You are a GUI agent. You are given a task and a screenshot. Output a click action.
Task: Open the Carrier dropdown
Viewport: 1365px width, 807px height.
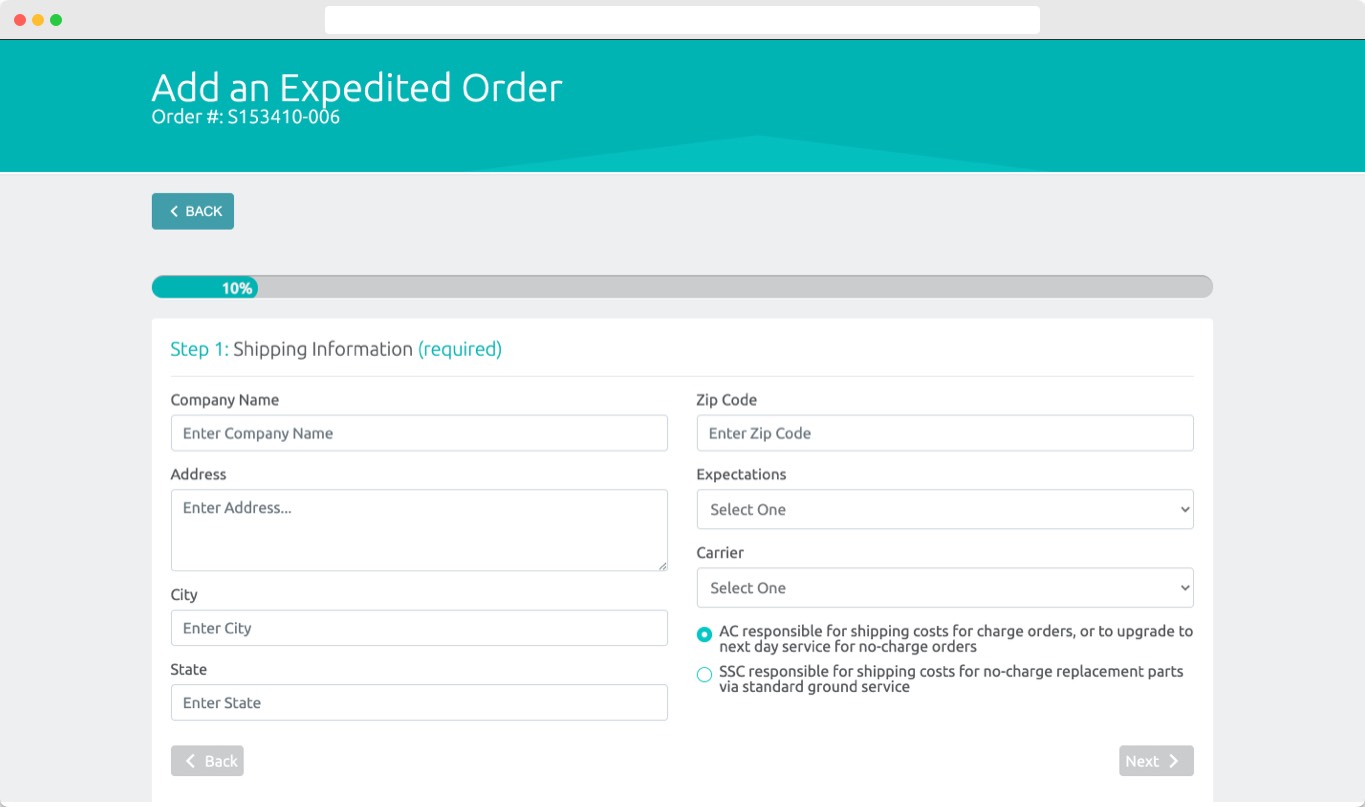click(945, 588)
